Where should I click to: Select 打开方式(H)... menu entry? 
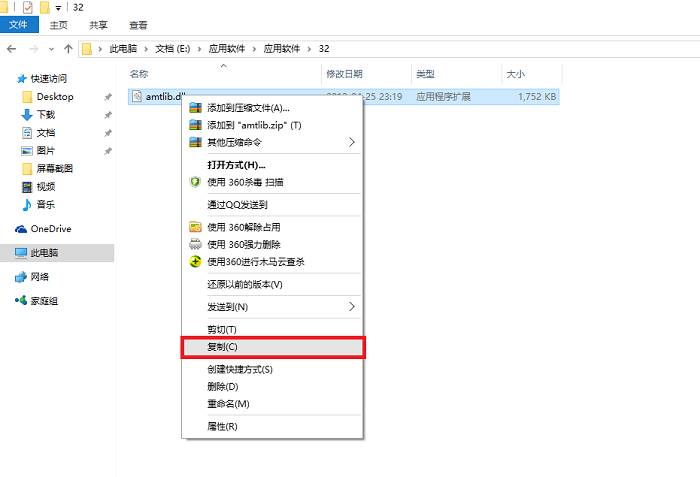click(x=273, y=165)
